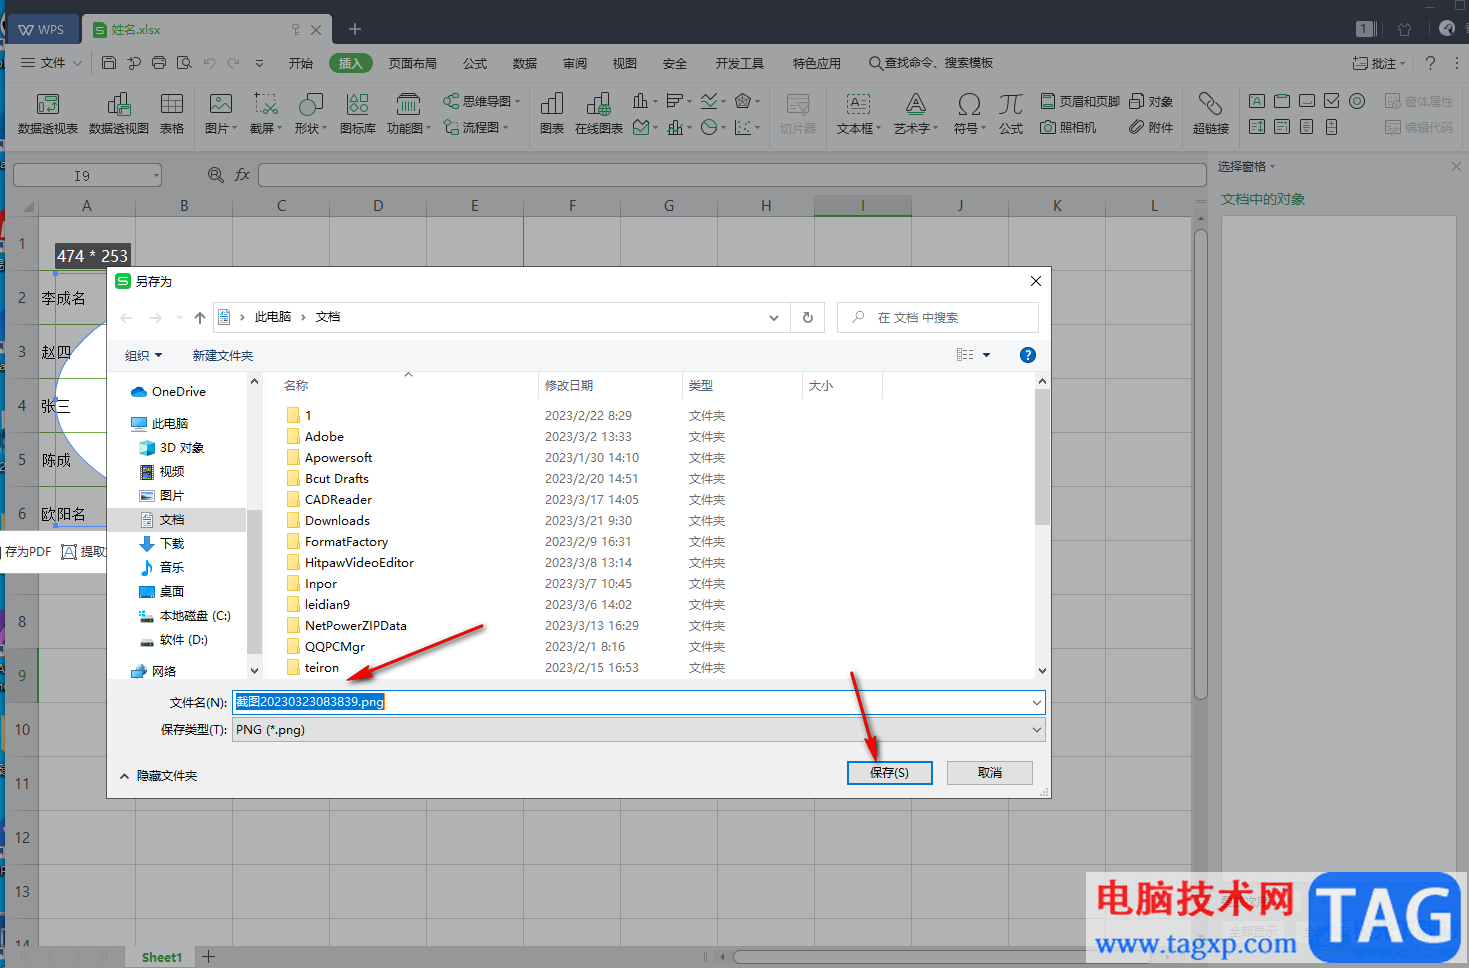The height and width of the screenshot is (968, 1469).
Task: Insert a 公式 equation icon
Action: (1011, 104)
